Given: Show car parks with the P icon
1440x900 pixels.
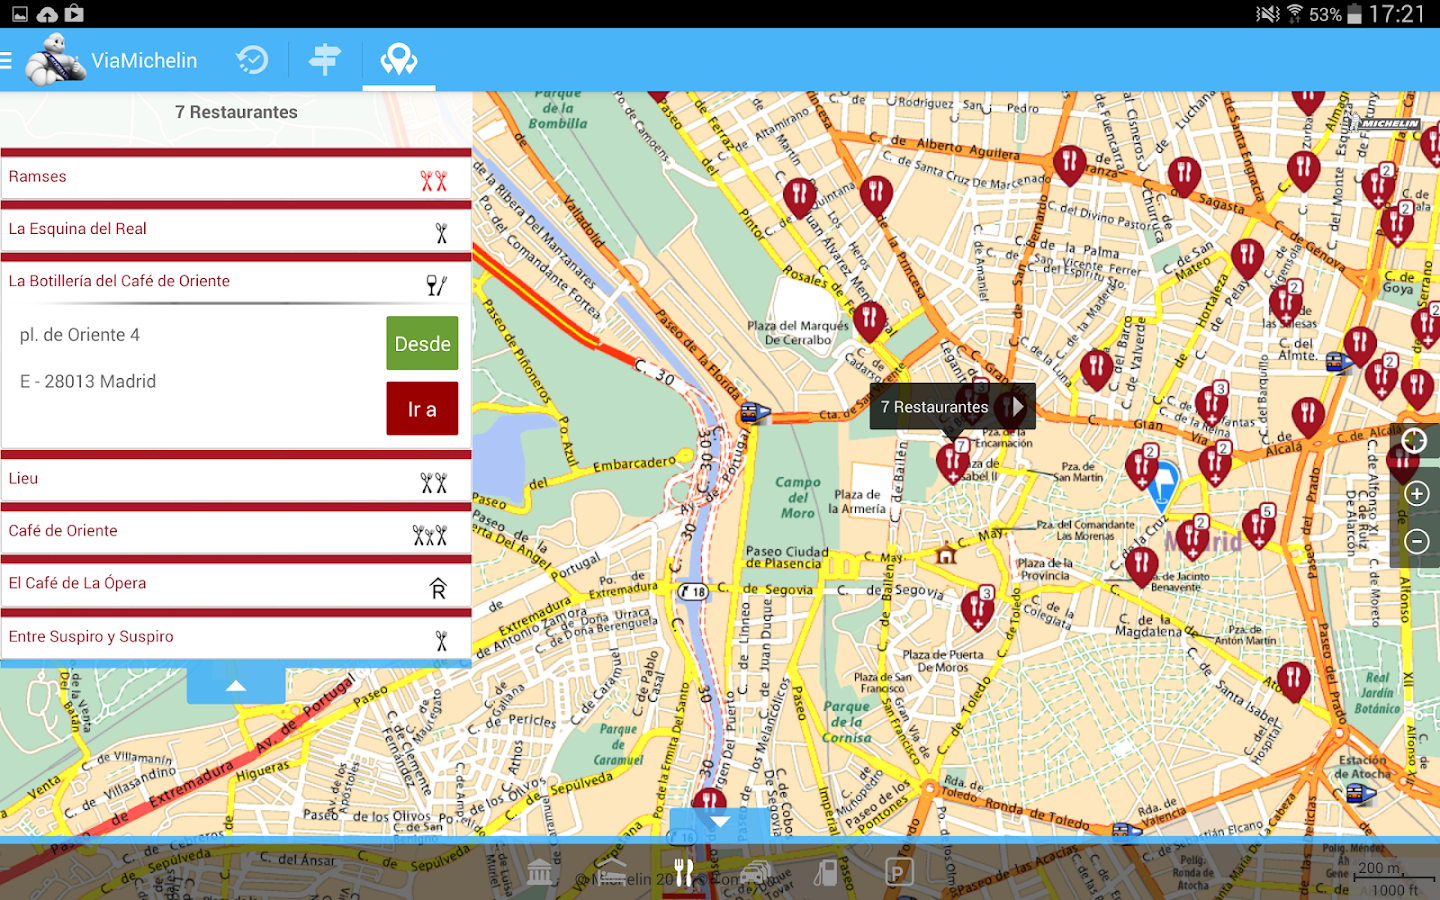Looking at the screenshot, I should click(x=898, y=873).
